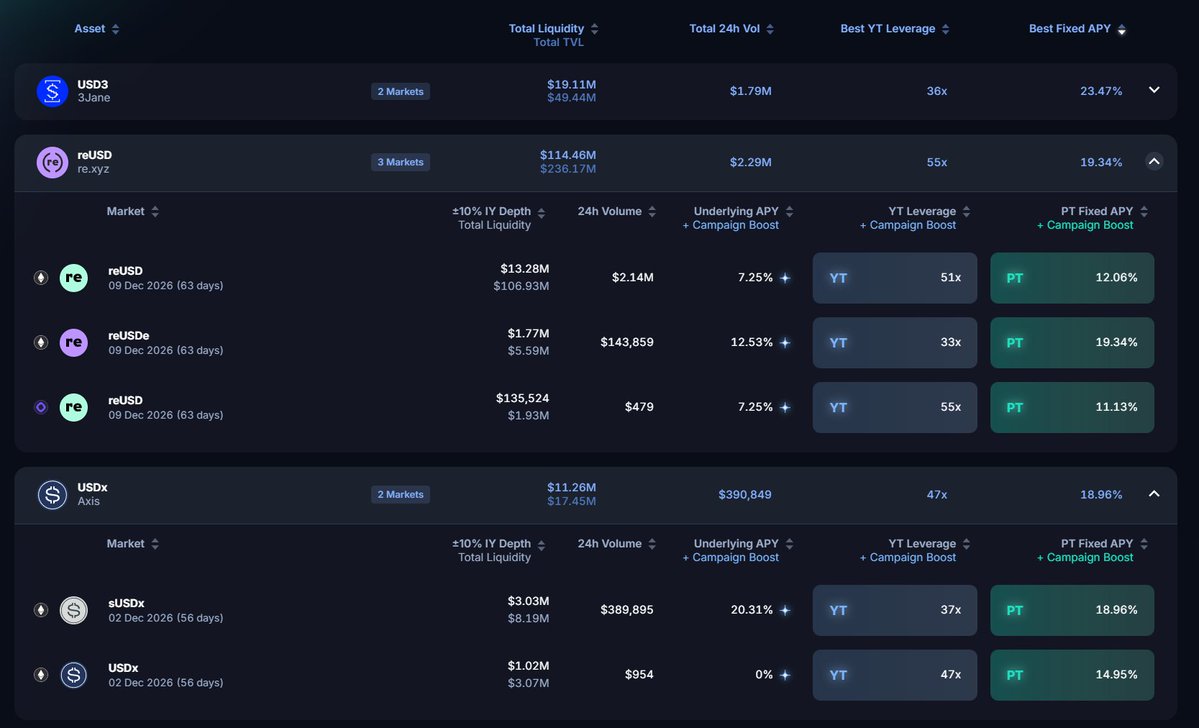Collapse the USDx asset section

pyautogui.click(x=1154, y=494)
